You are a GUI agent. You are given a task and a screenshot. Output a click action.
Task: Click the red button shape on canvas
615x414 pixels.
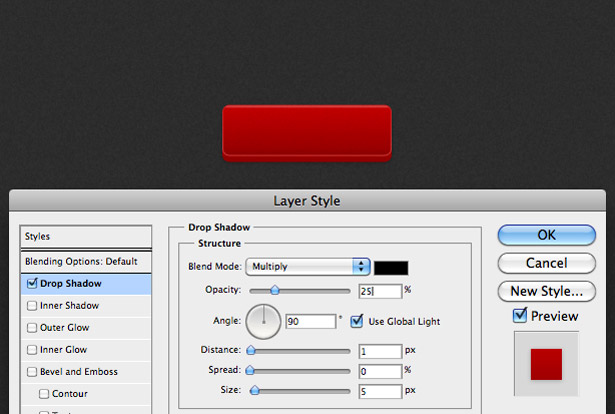(x=307, y=133)
